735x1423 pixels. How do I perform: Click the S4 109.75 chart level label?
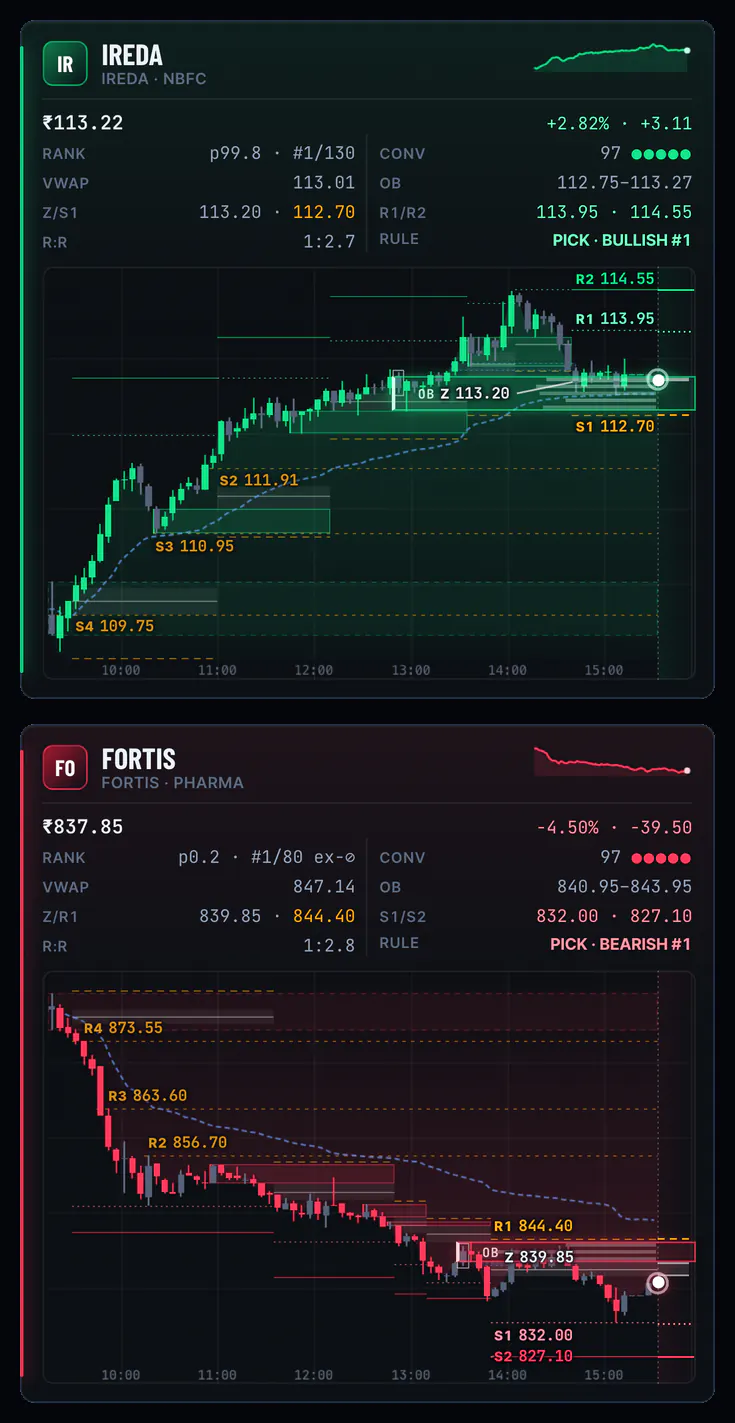pos(114,626)
